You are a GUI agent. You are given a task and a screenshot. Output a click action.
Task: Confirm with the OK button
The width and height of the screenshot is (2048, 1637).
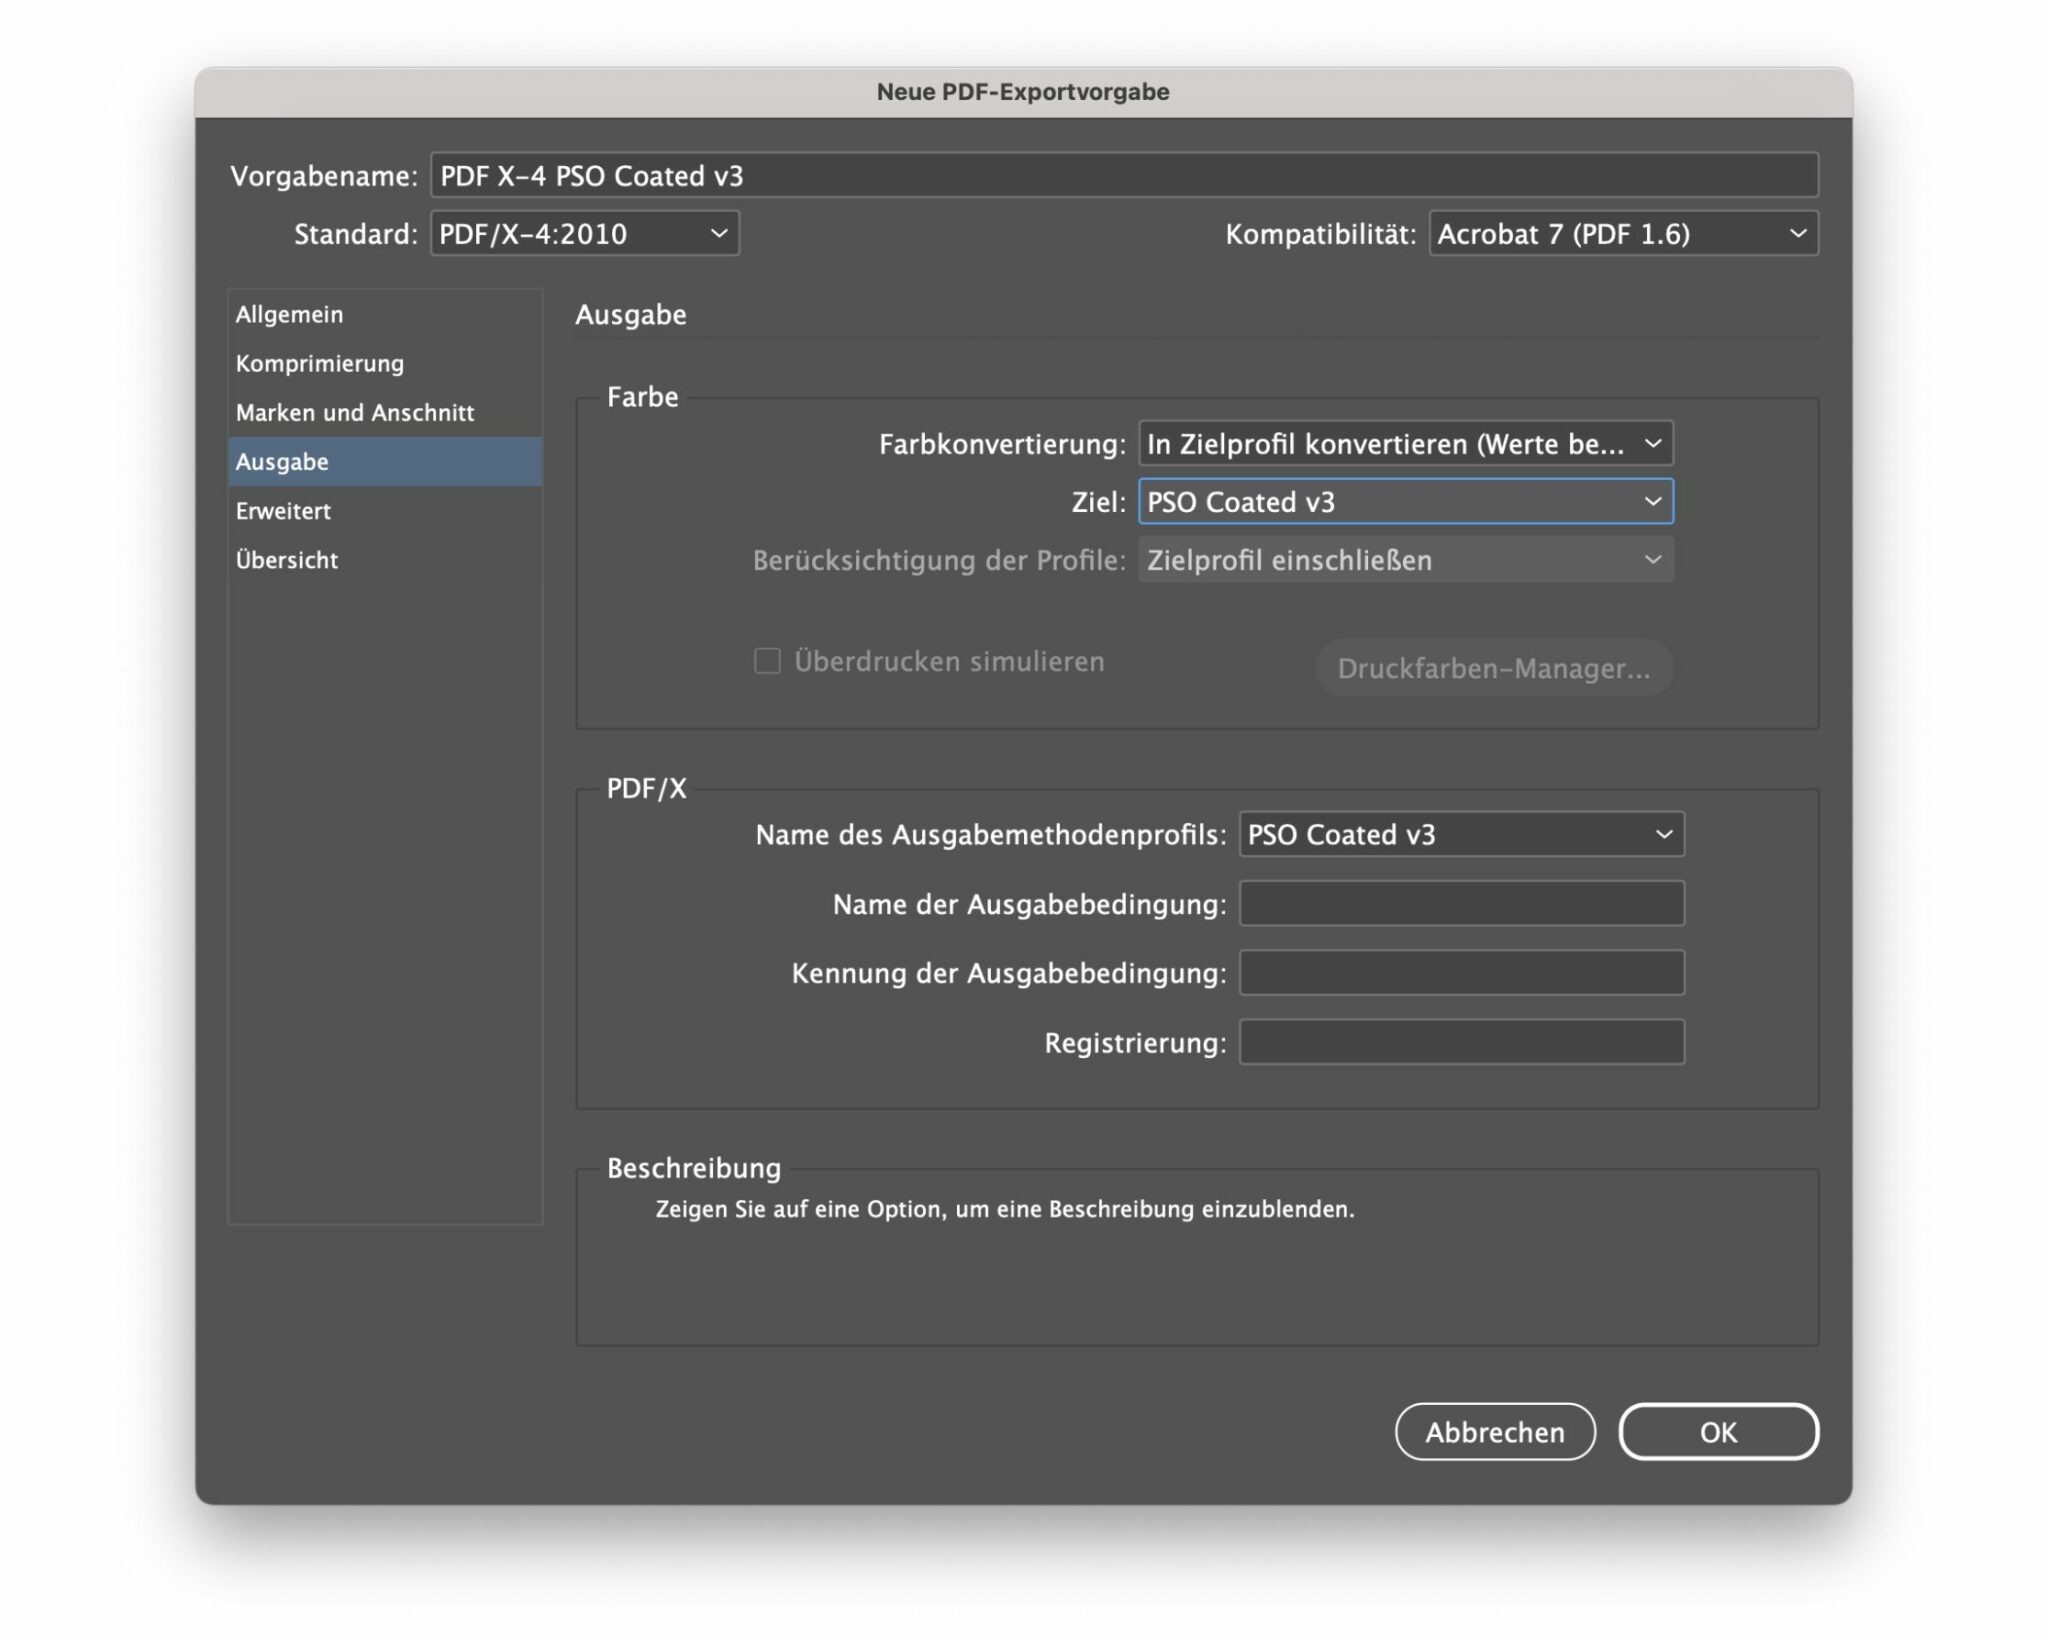[x=1718, y=1431]
